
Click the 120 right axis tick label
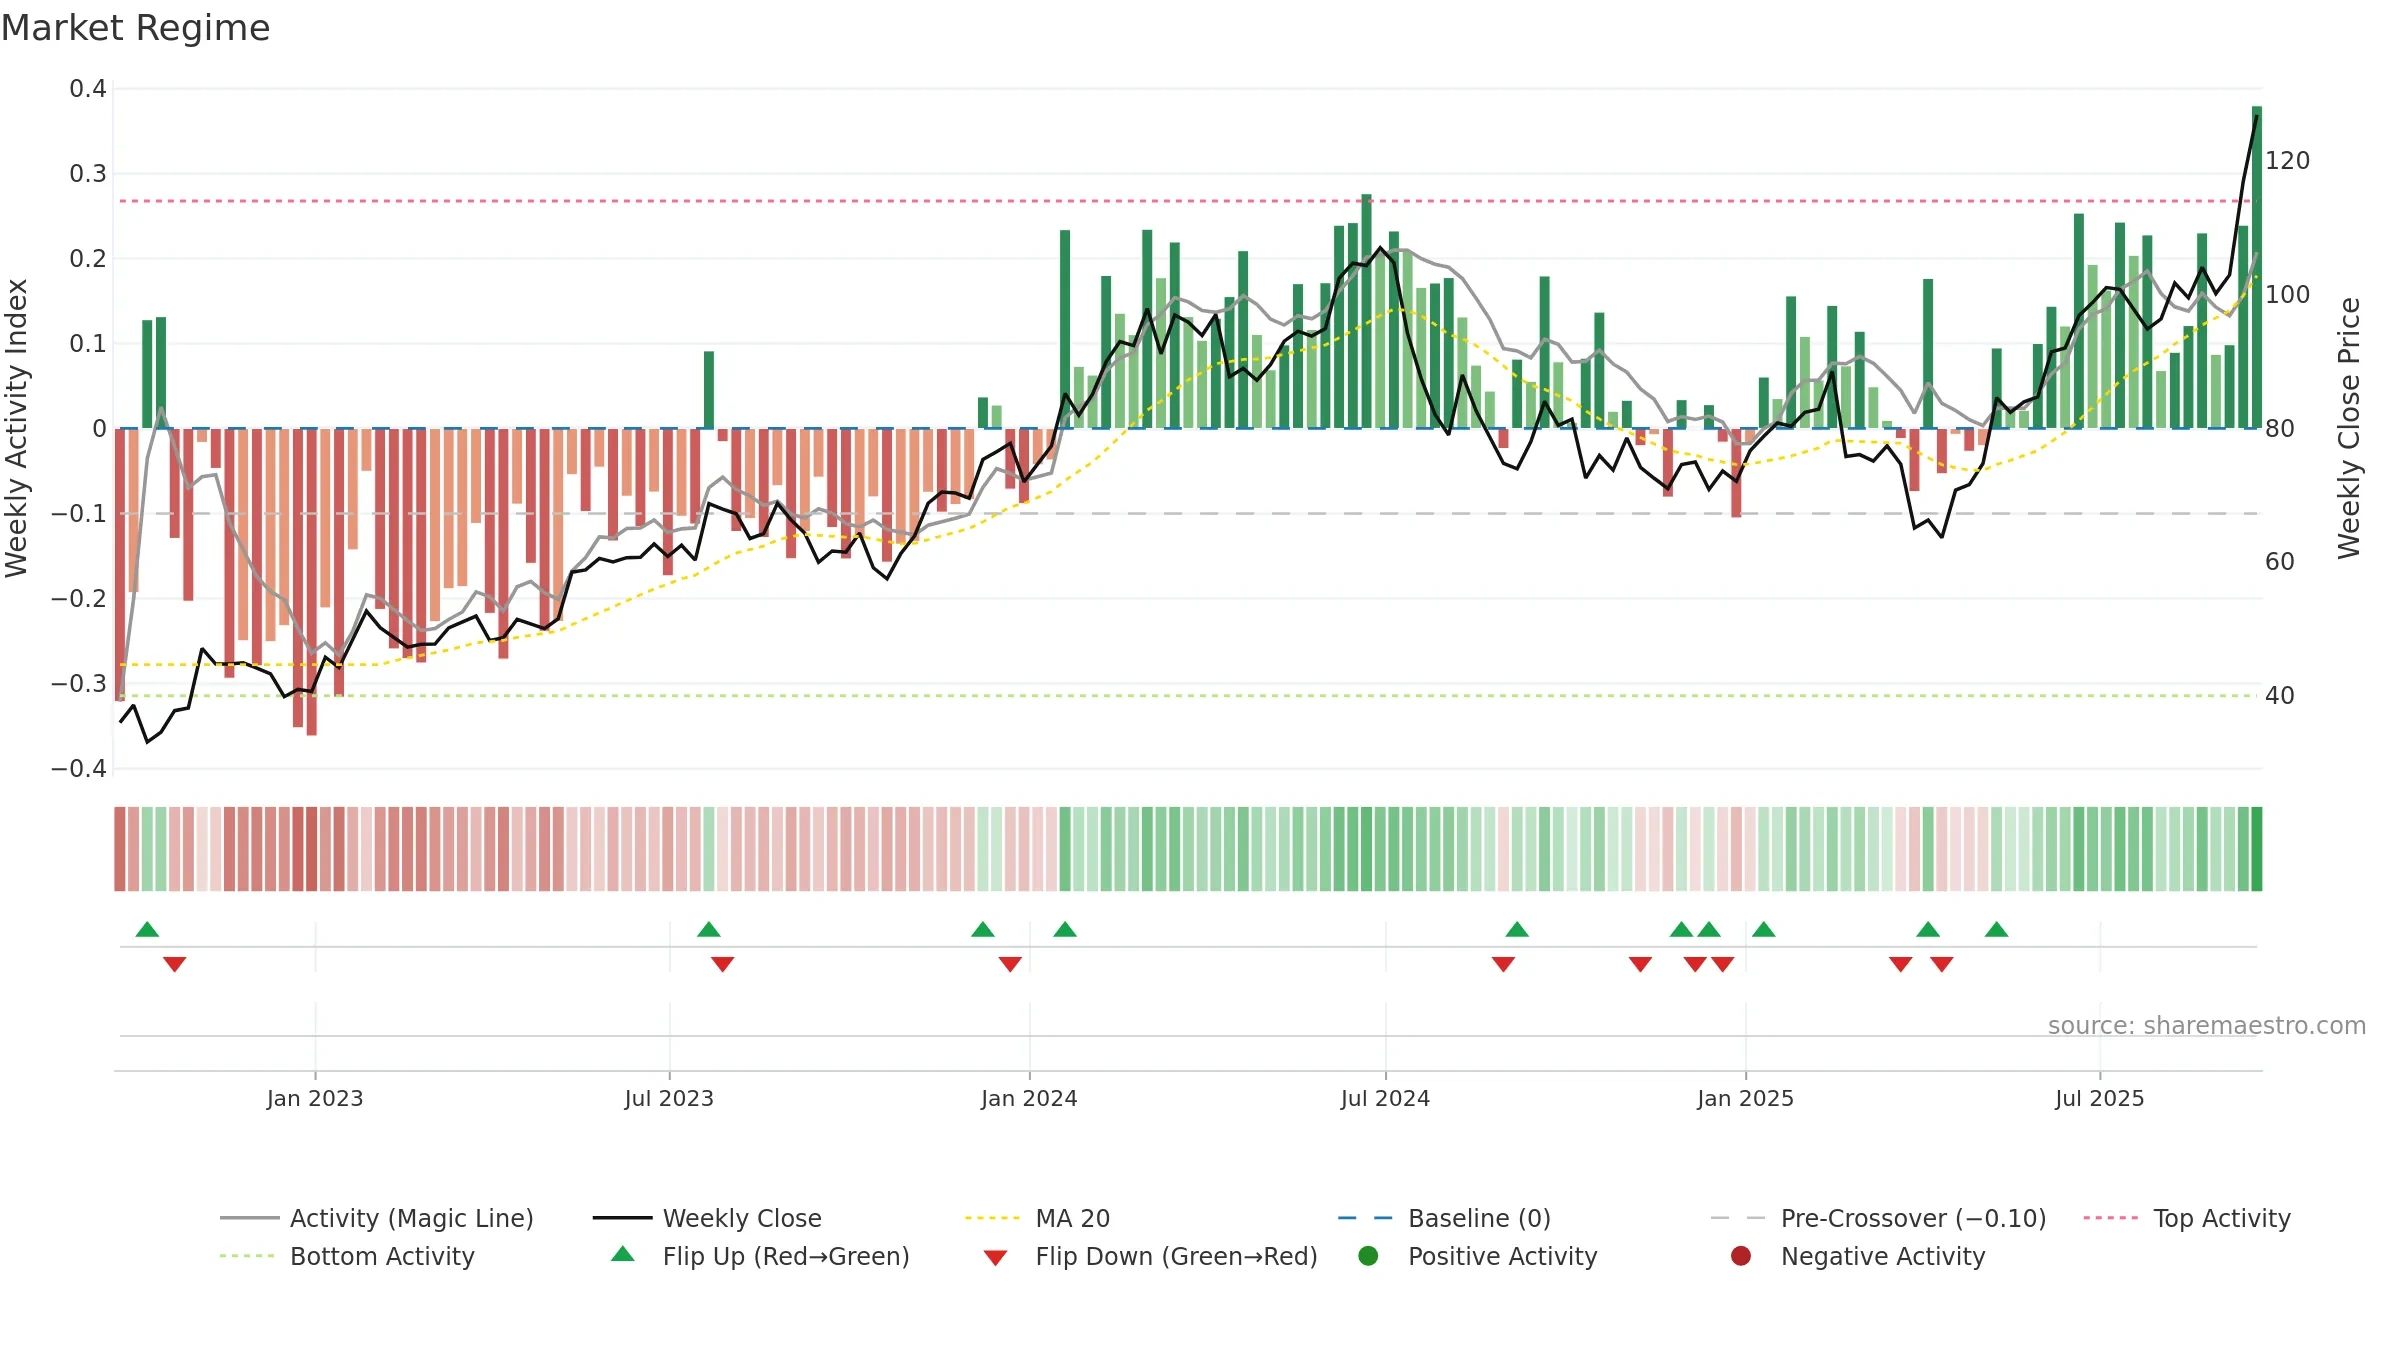tap(2288, 160)
